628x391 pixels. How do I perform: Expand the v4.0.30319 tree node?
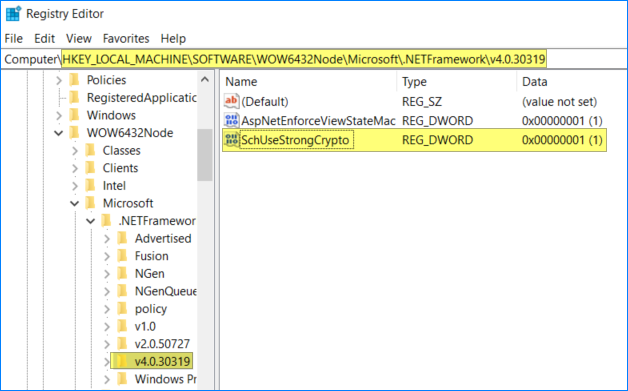click(x=107, y=362)
